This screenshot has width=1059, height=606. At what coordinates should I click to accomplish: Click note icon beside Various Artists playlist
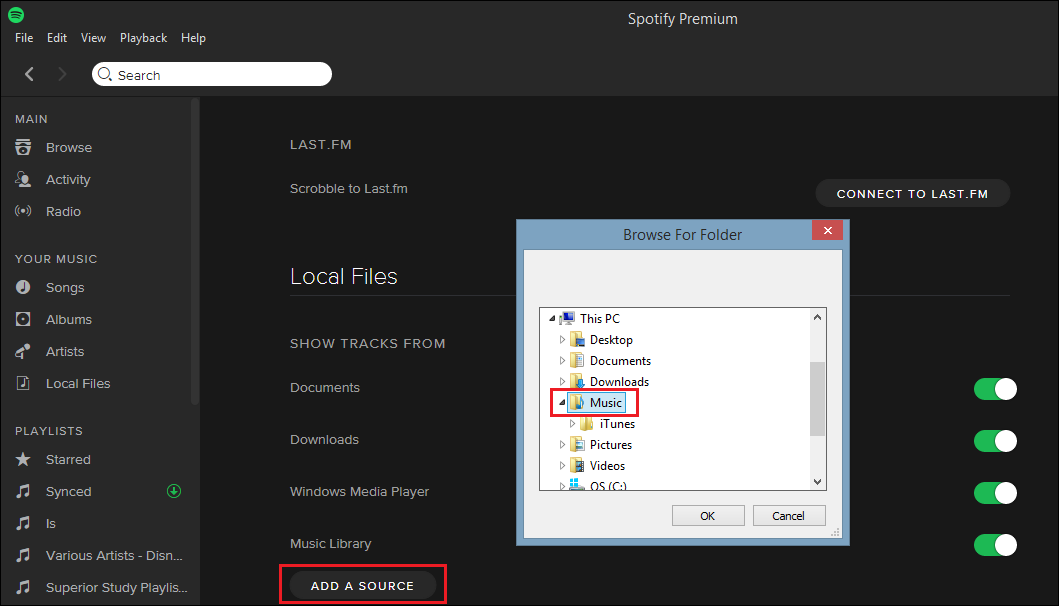[x=23, y=555]
